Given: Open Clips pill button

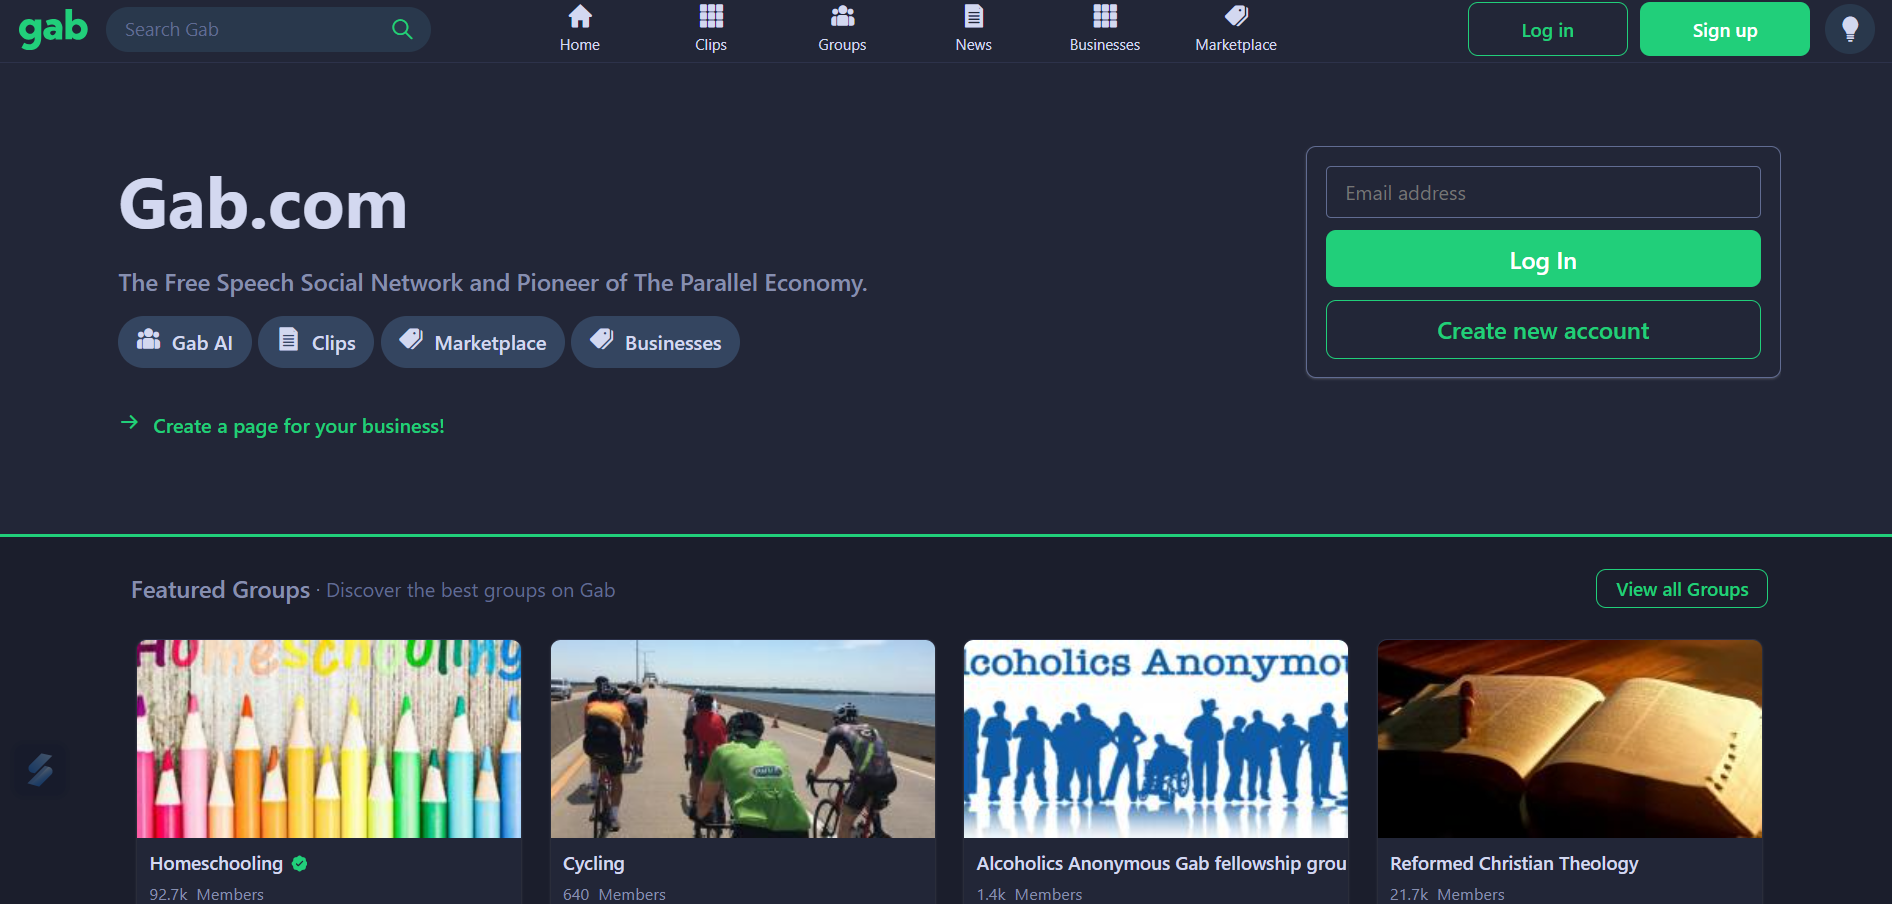Looking at the screenshot, I should [316, 342].
